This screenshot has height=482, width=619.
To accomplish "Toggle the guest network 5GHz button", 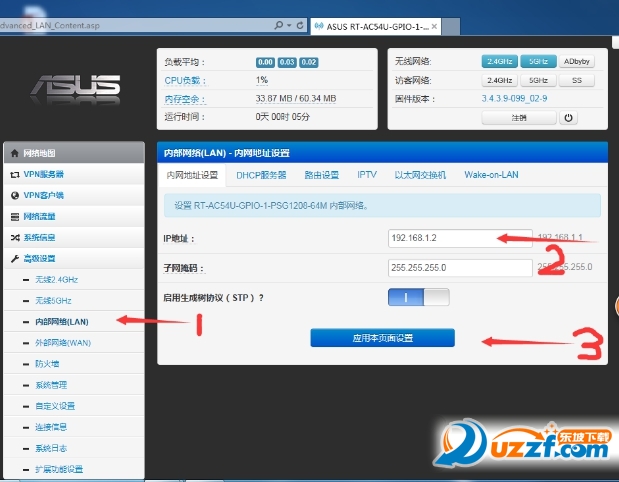I will point(538,80).
